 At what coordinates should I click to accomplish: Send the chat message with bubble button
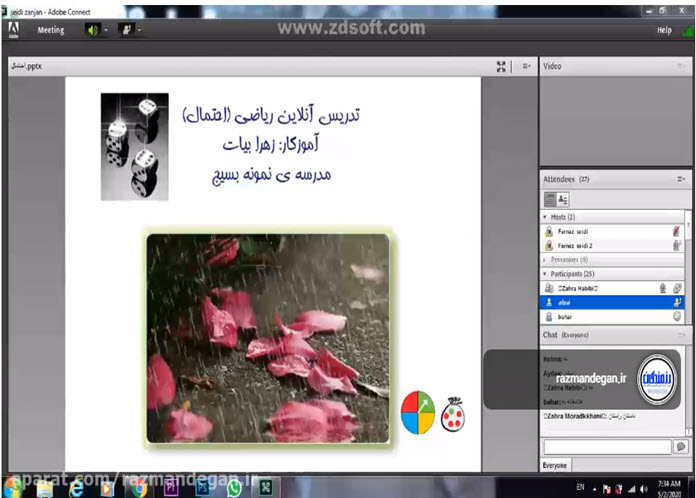point(680,447)
